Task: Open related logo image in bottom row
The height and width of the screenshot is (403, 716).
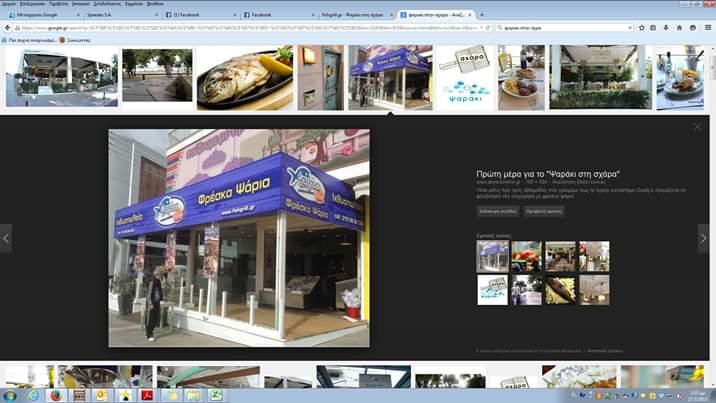Action: [492, 290]
